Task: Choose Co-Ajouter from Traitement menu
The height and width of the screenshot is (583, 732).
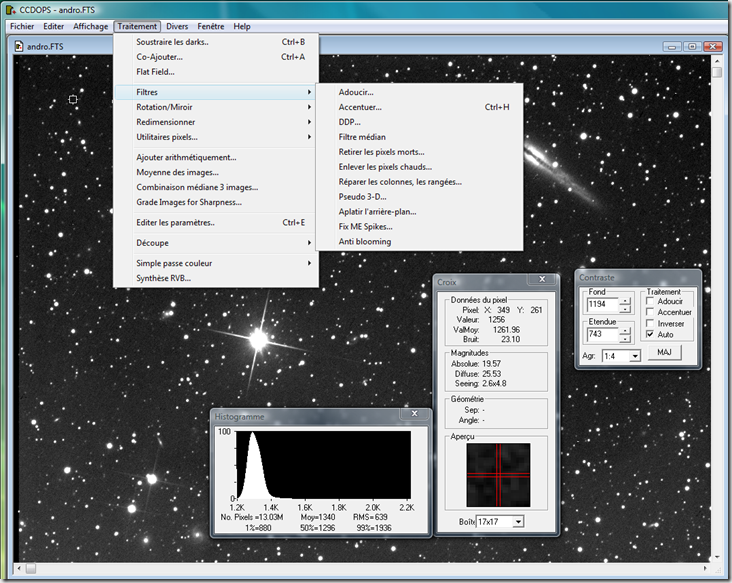Action: pyautogui.click(x=217, y=57)
